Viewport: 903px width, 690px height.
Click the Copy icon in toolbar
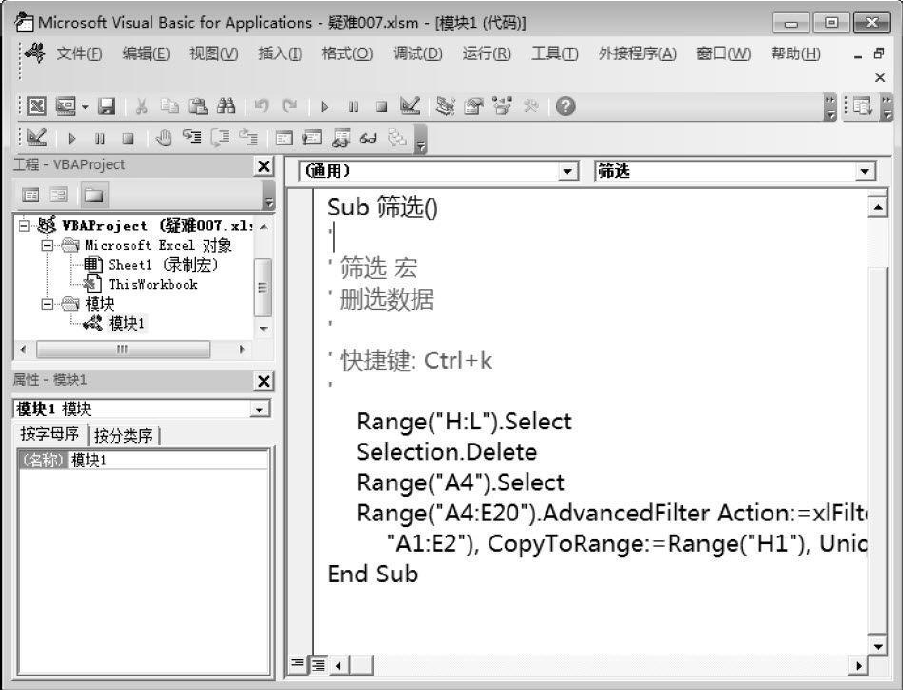pyautogui.click(x=169, y=106)
